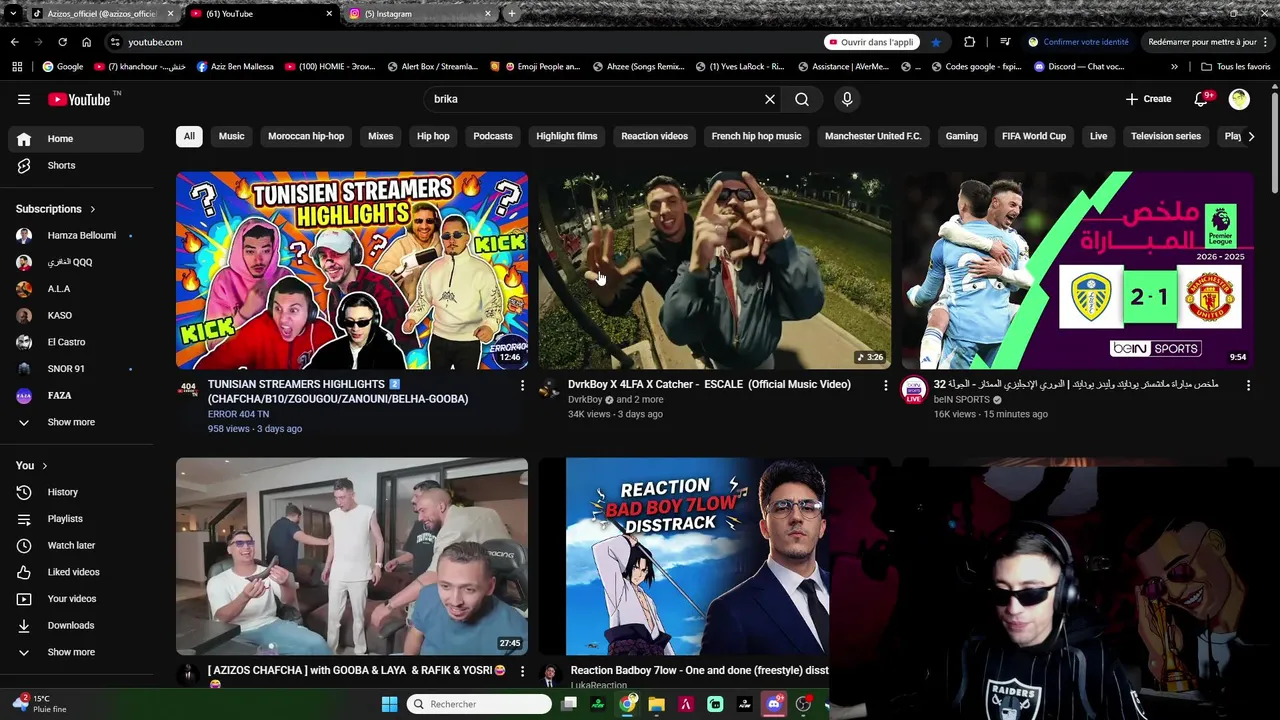Open KASO channel subscription
This screenshot has height=720, width=1280.
tap(76, 315)
